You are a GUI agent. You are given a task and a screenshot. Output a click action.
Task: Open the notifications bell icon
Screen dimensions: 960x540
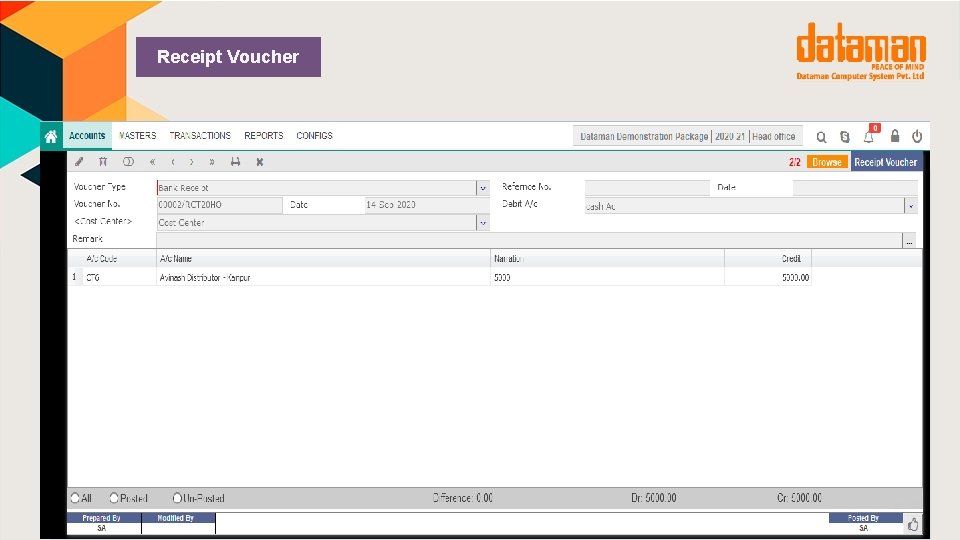(869, 137)
